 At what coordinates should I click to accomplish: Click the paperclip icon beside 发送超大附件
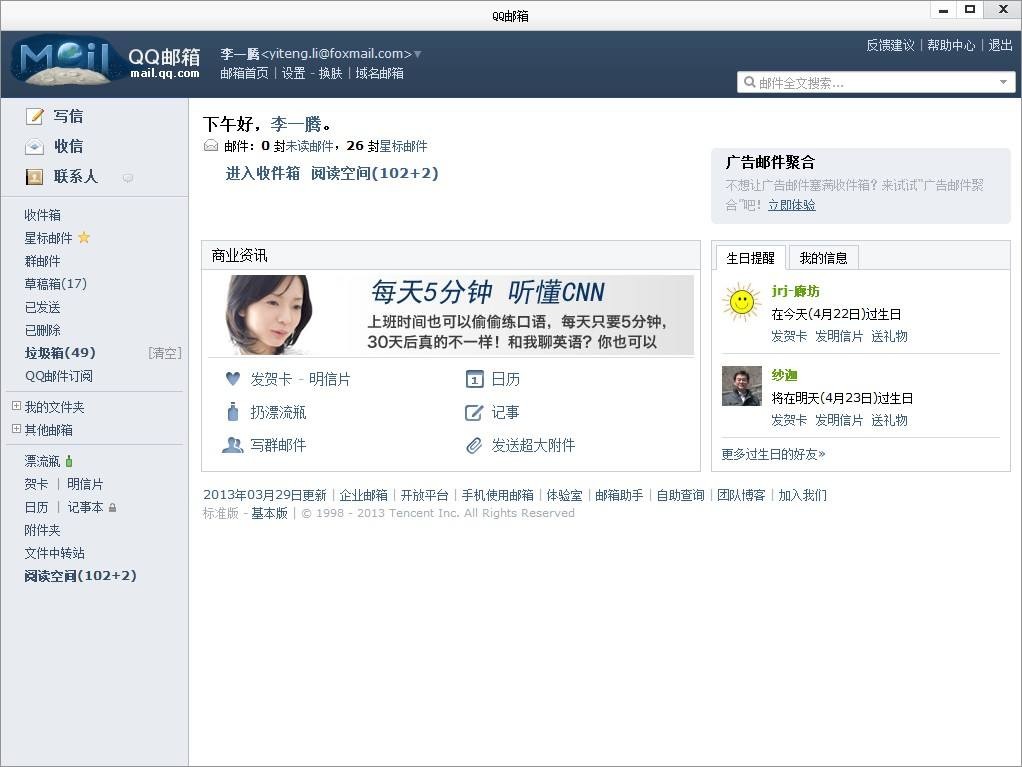[474, 445]
